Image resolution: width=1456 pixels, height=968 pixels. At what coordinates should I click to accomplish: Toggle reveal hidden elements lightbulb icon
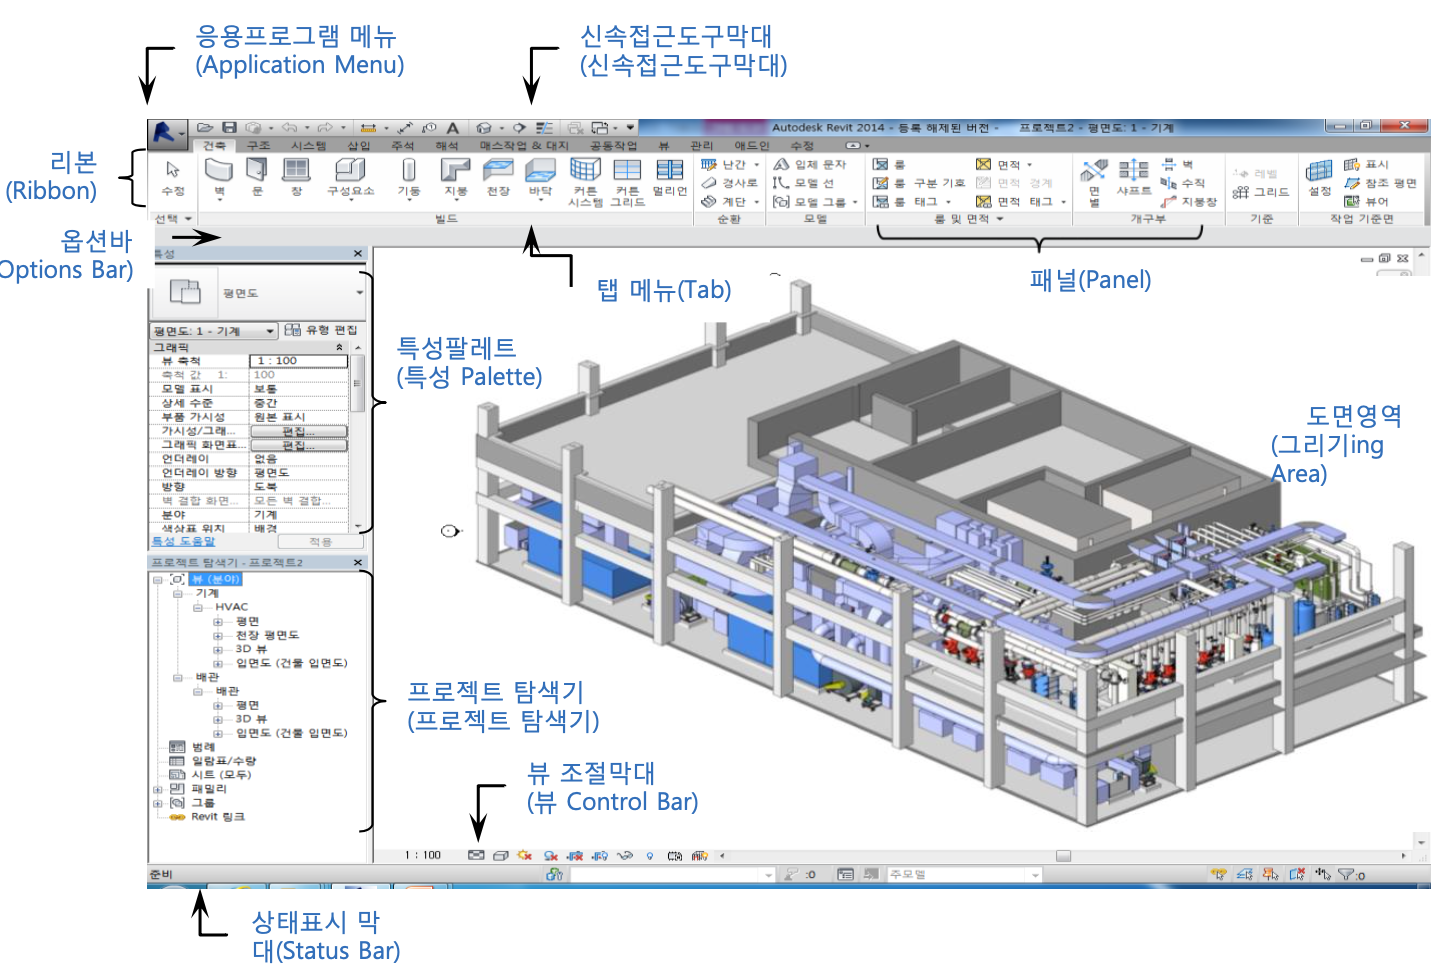click(650, 855)
